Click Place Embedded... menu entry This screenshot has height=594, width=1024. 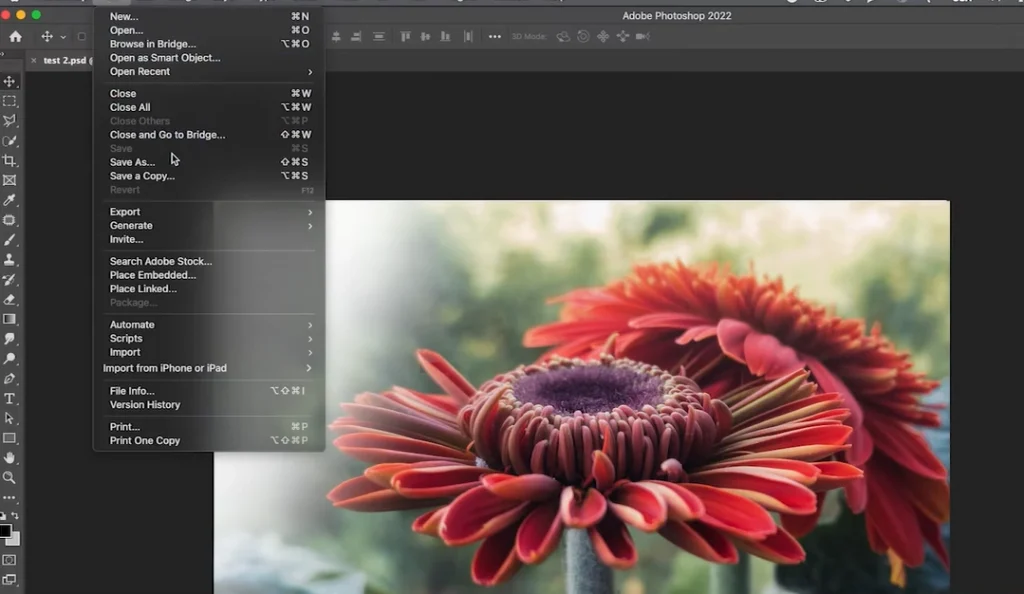153,275
